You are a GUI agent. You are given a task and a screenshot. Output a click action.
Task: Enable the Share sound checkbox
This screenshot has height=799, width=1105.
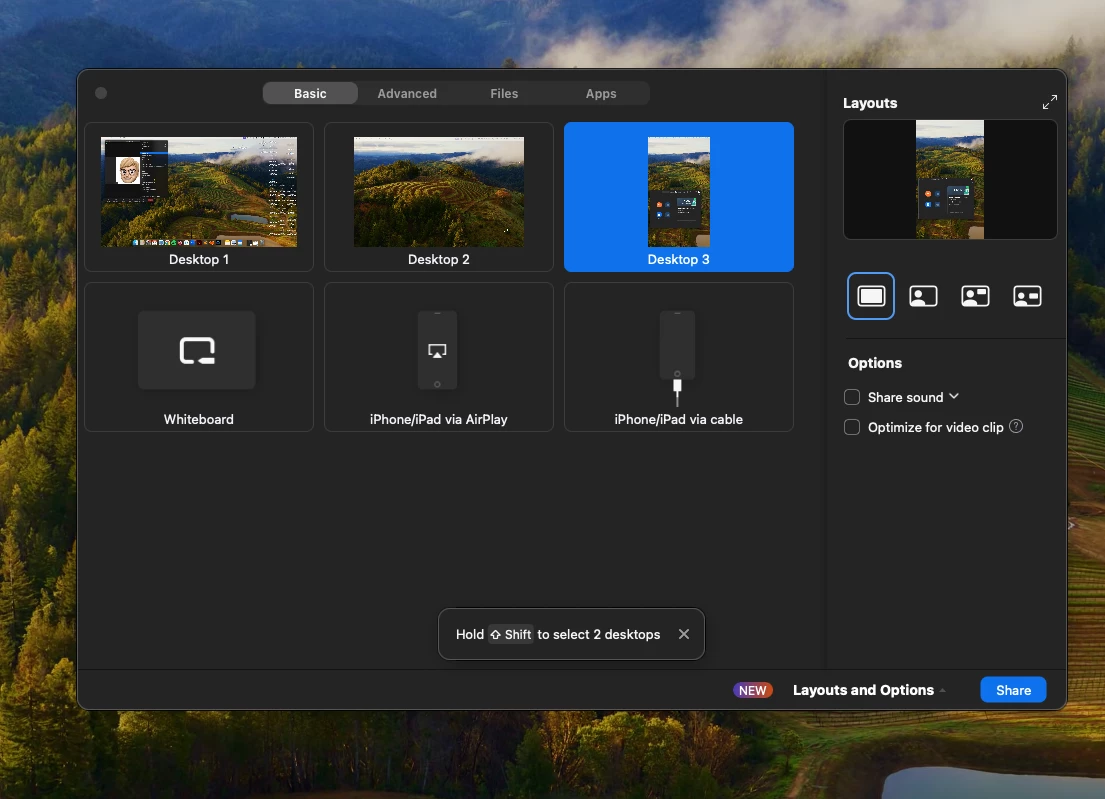851,397
